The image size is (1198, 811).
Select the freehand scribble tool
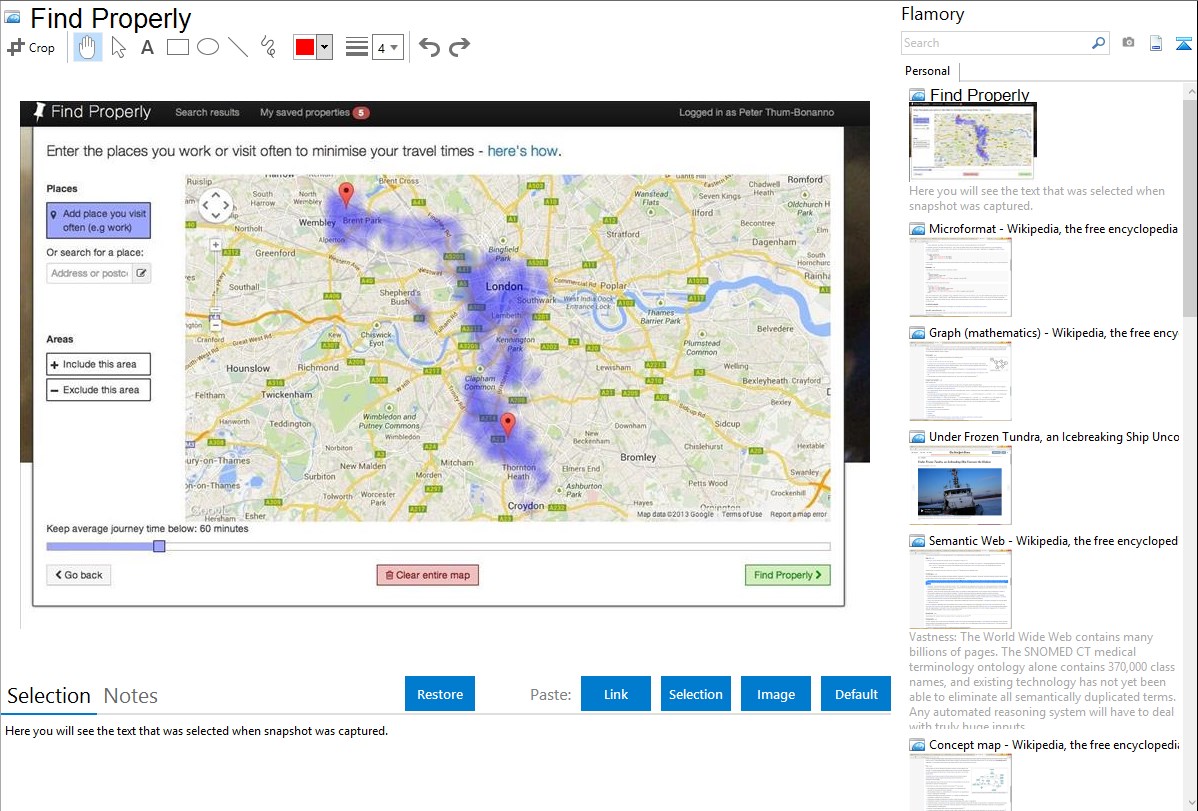point(268,47)
